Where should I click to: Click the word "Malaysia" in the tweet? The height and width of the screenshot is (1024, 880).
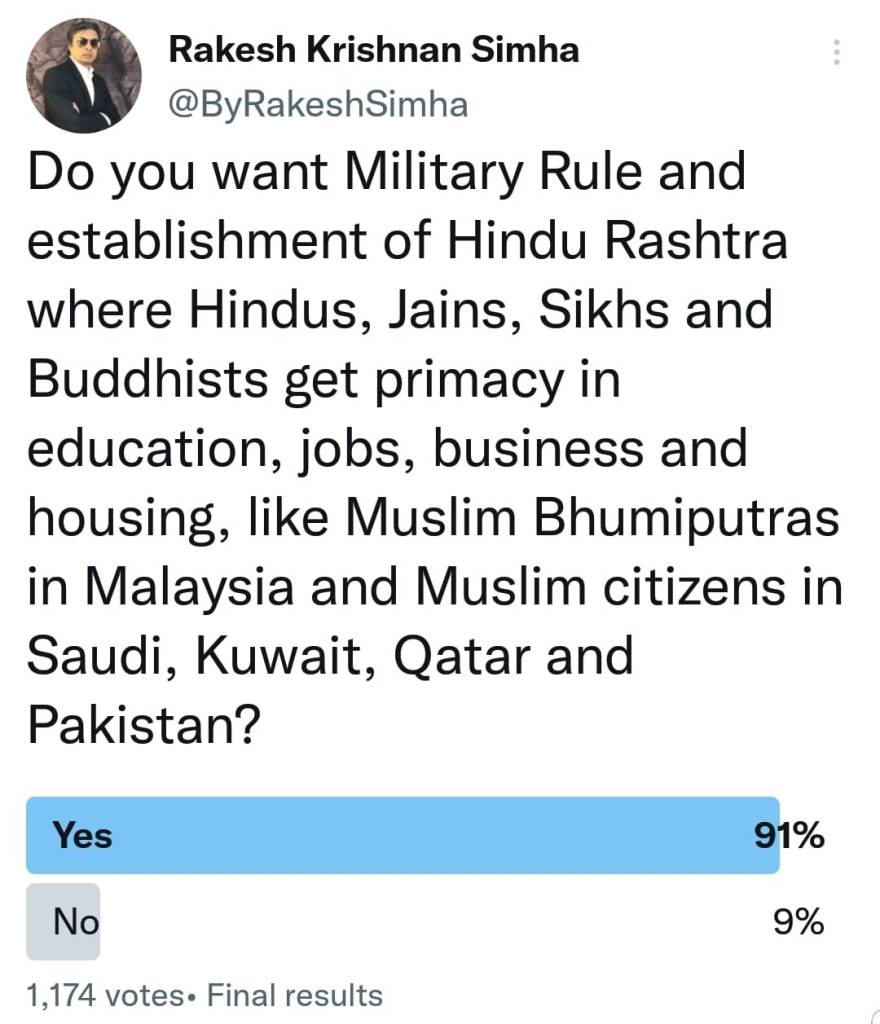(192, 587)
